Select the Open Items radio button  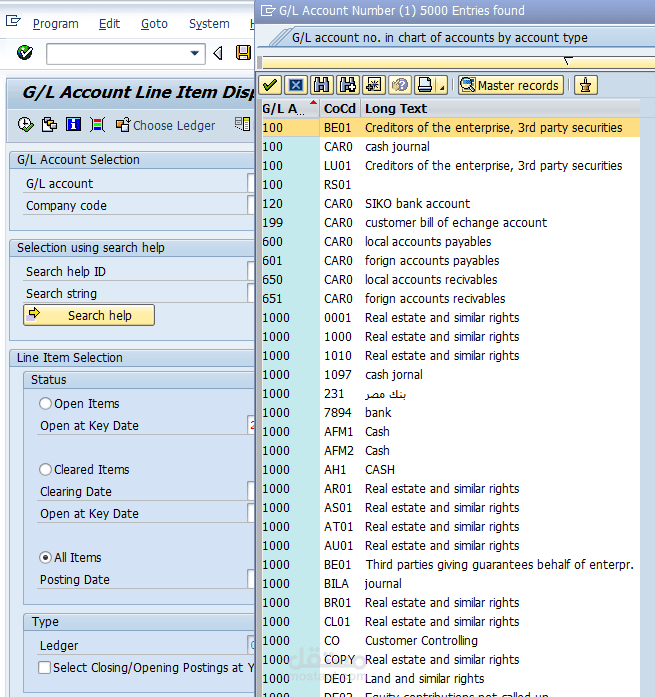point(45,404)
